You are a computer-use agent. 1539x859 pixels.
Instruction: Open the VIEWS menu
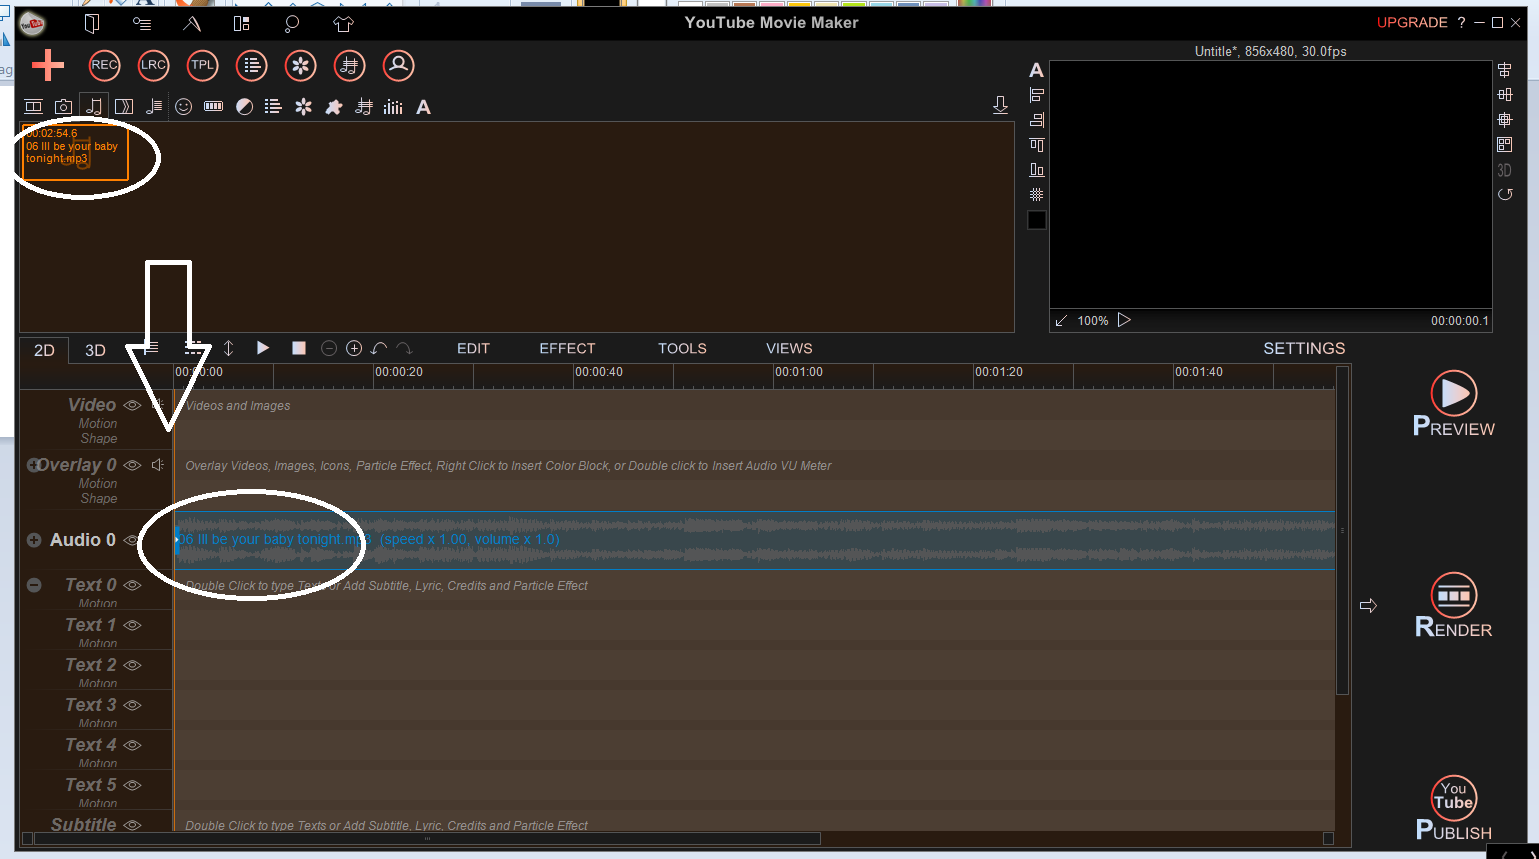click(x=789, y=348)
